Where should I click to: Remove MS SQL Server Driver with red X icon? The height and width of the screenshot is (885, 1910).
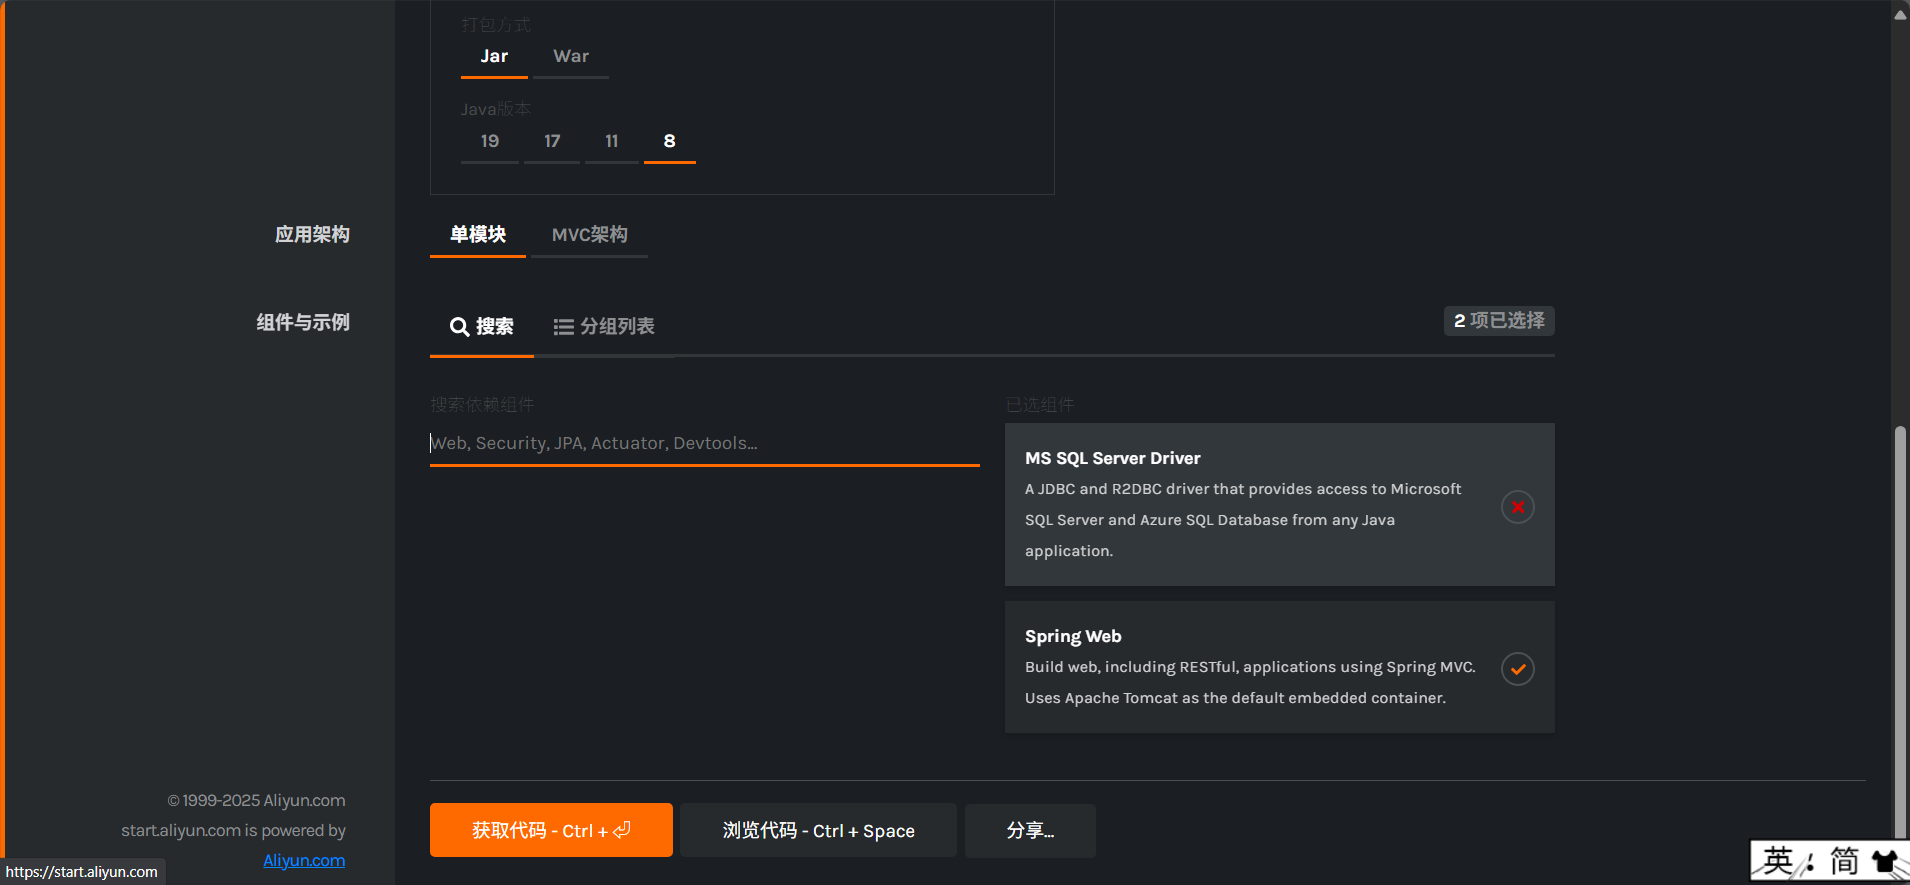pyautogui.click(x=1517, y=507)
